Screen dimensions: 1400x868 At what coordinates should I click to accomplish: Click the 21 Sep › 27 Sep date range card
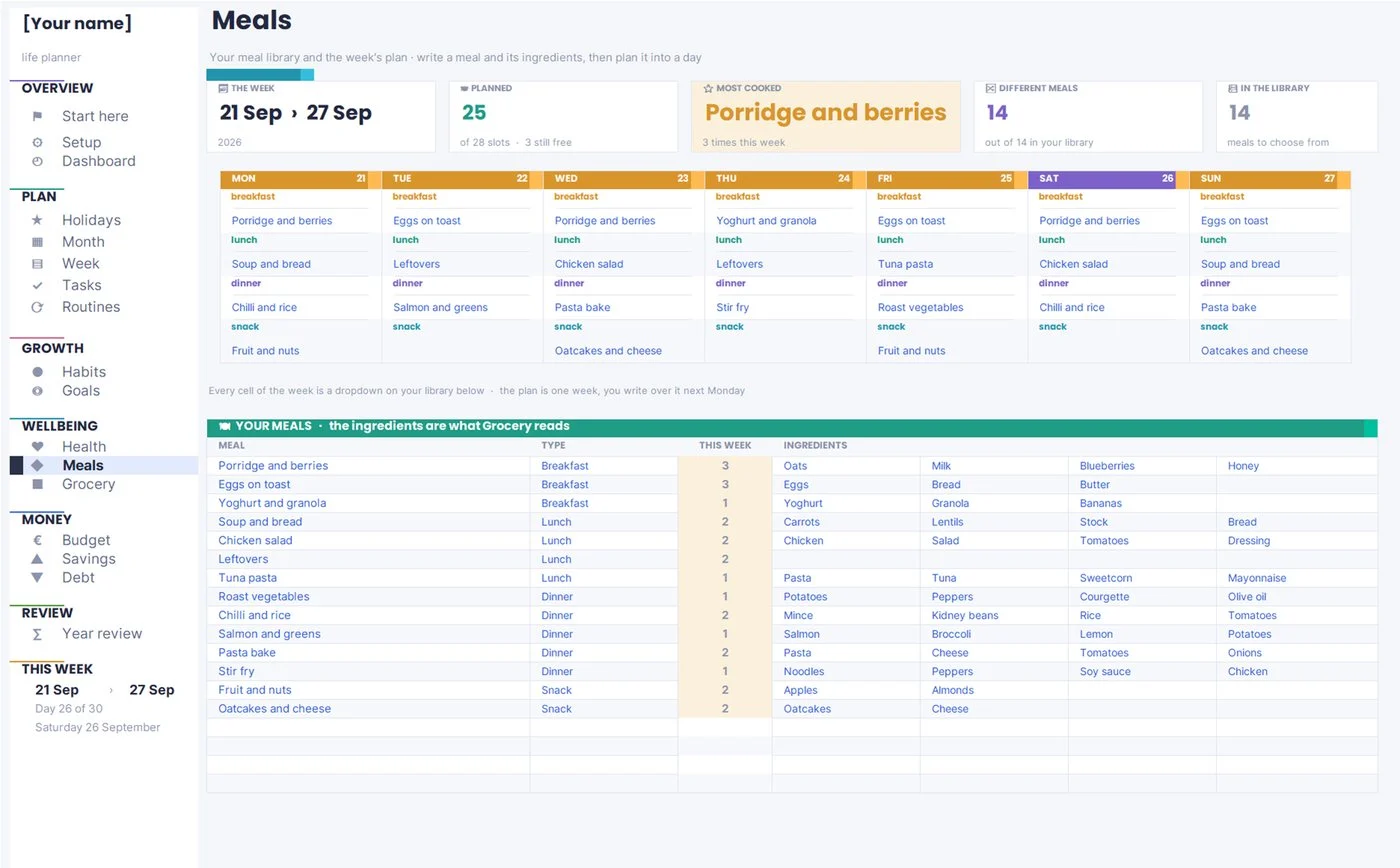321,116
